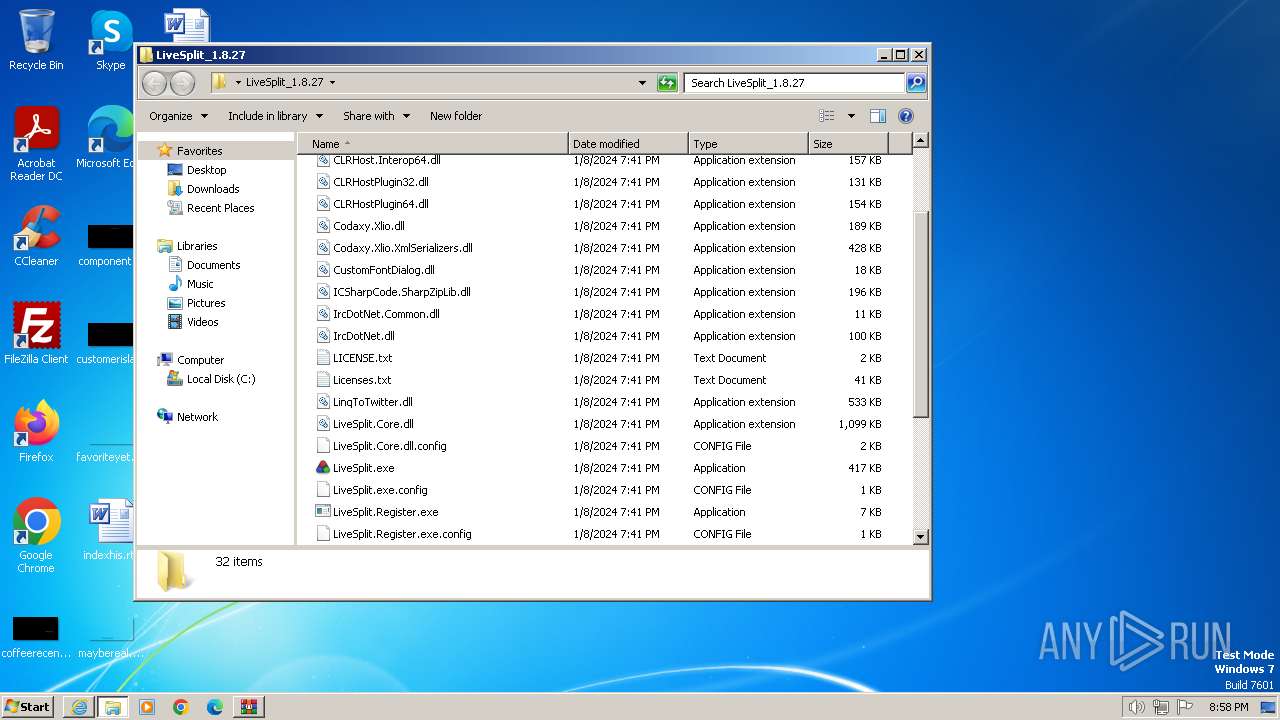Select Favorites in the navigation pane
The height and width of the screenshot is (720, 1280).
pos(199,151)
